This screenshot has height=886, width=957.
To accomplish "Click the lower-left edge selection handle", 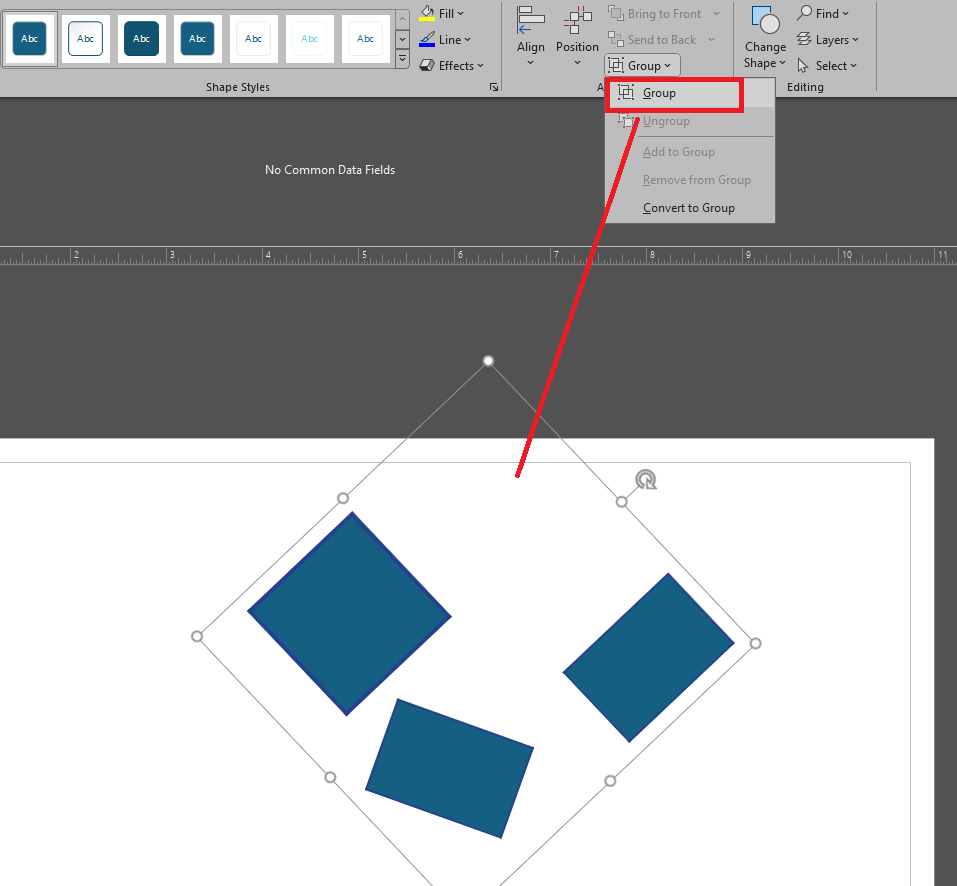I will (330, 777).
